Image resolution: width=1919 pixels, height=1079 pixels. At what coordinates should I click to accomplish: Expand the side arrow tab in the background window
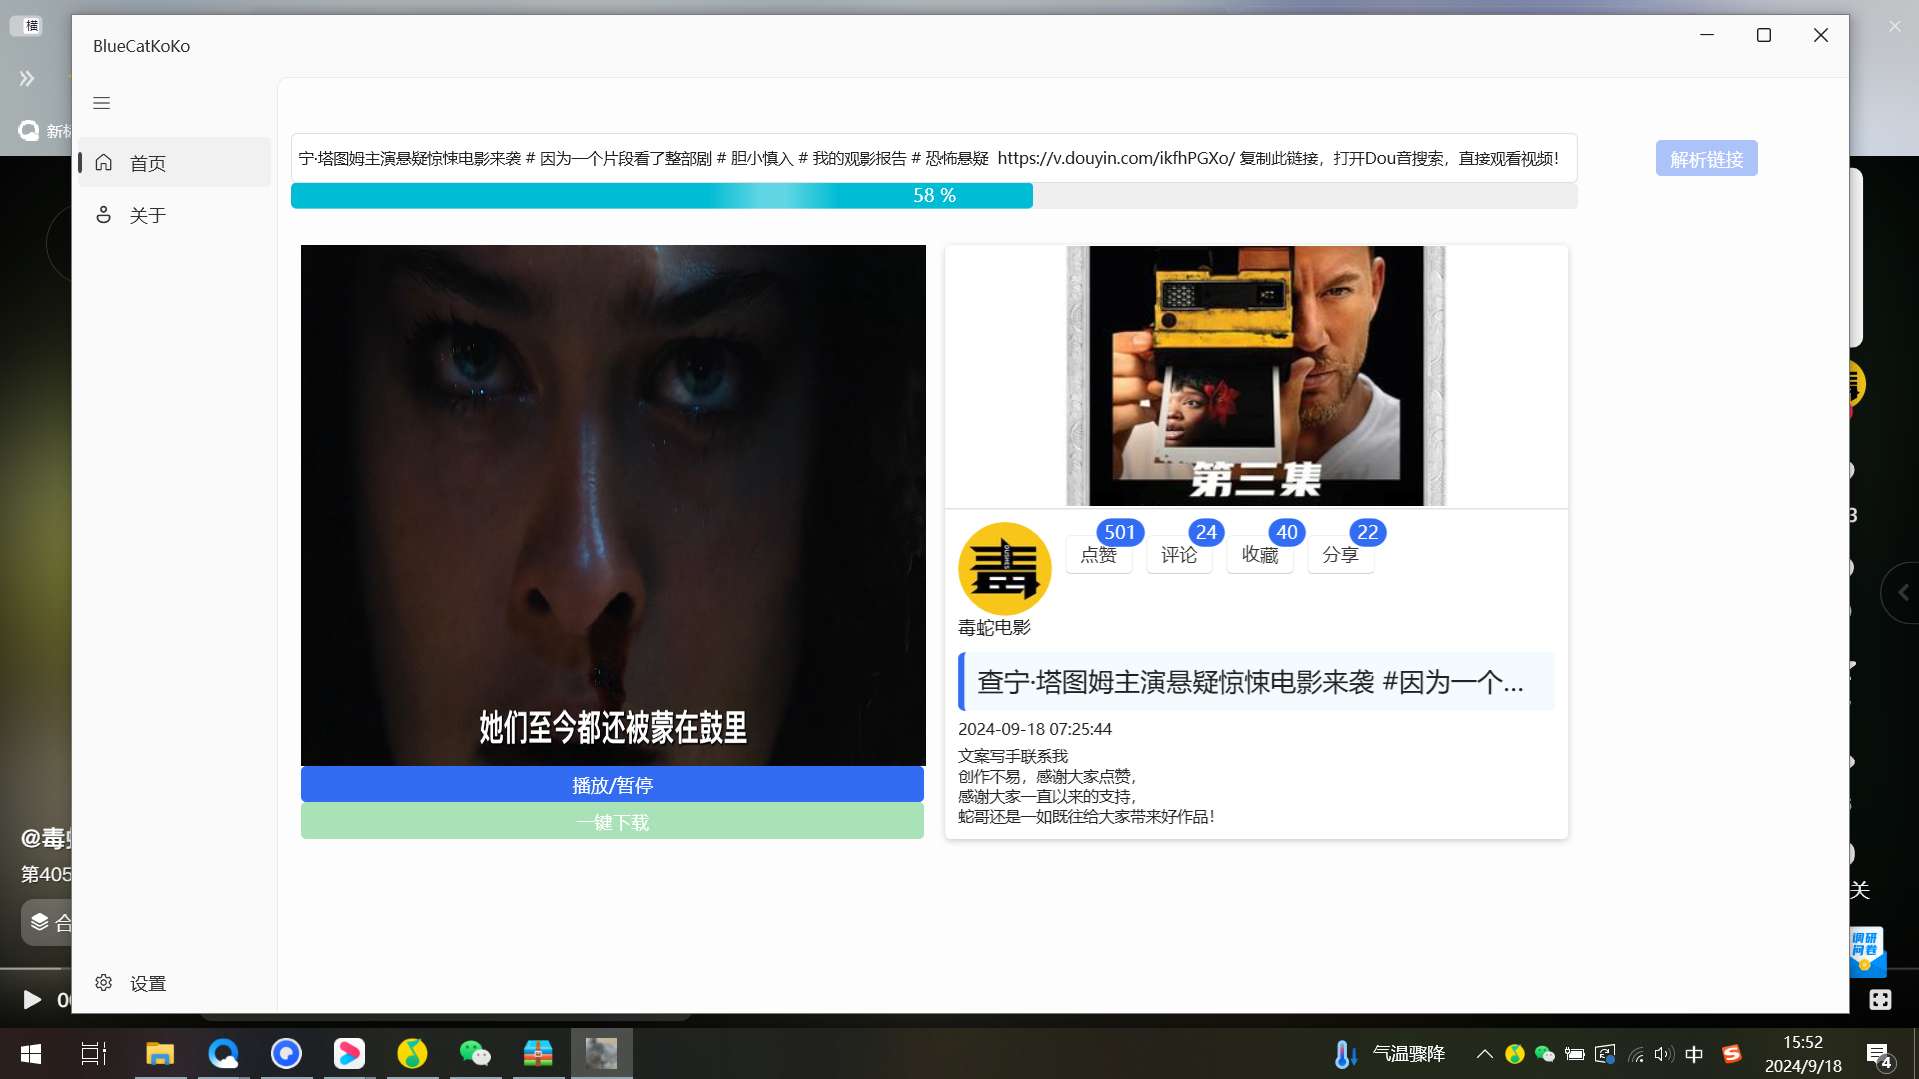(1901, 593)
